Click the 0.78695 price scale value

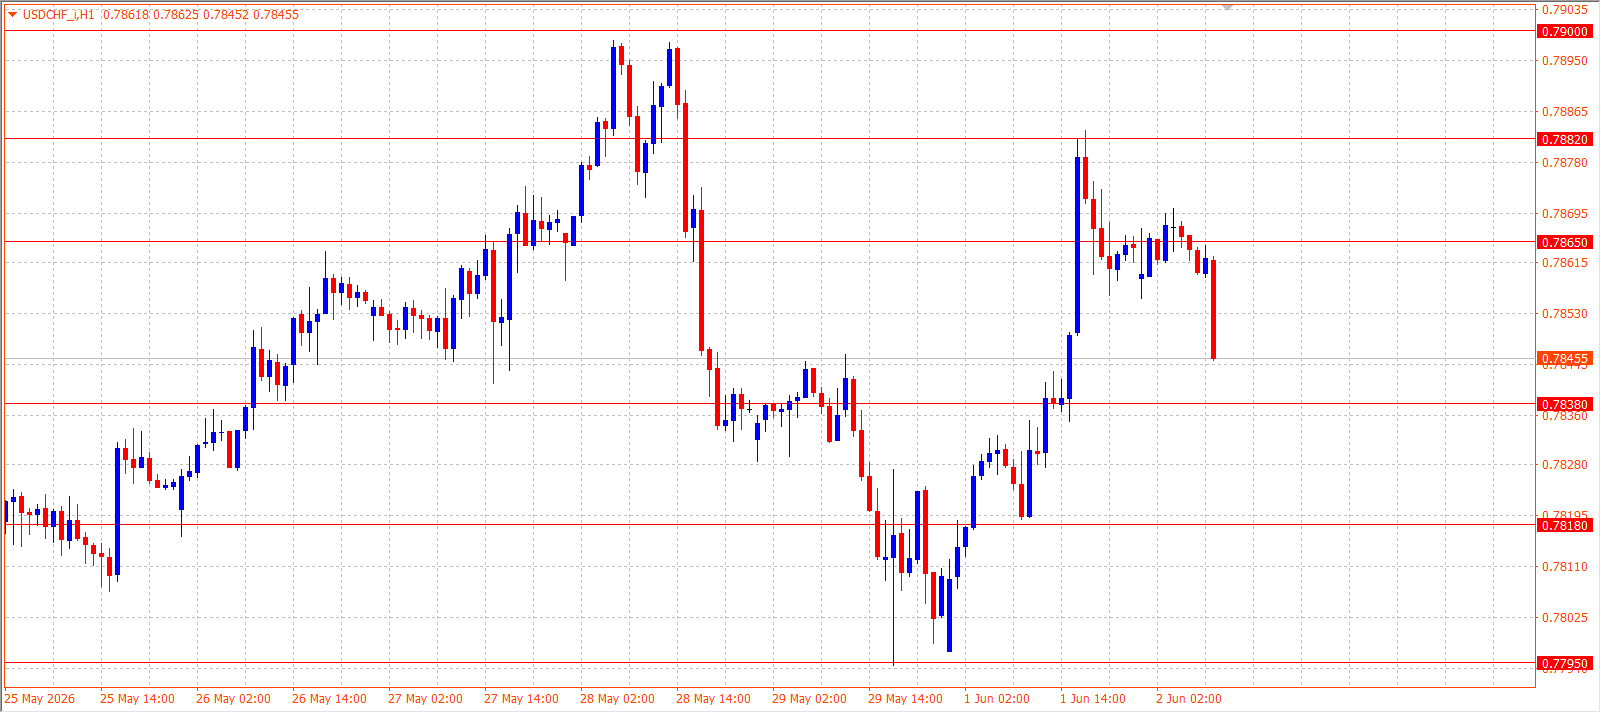[1564, 213]
